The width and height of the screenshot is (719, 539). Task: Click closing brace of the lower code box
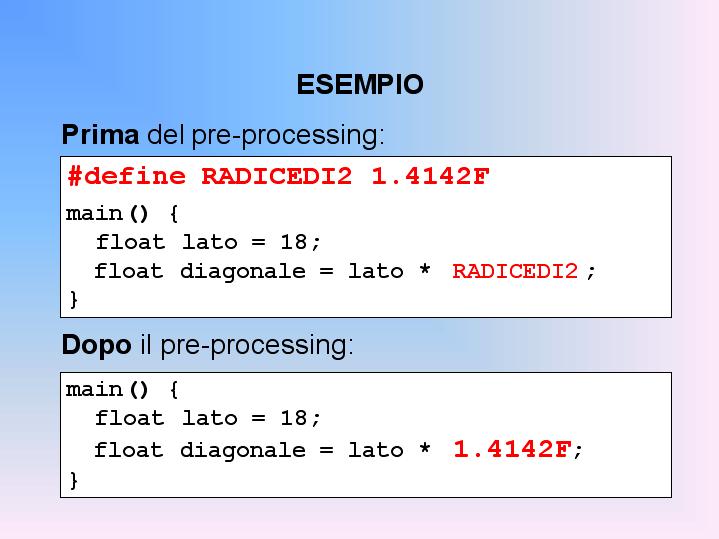pos(72,479)
